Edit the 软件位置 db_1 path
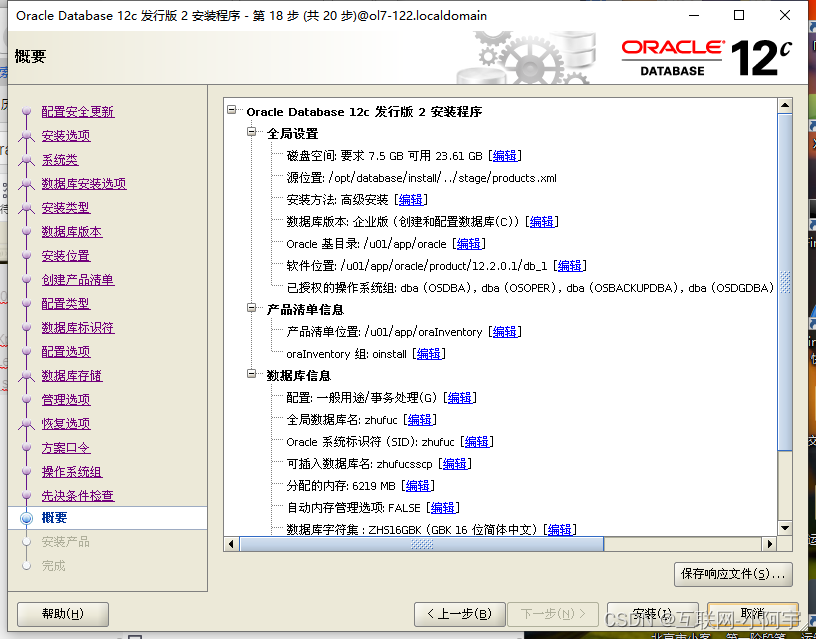816x639 pixels. 570,265
